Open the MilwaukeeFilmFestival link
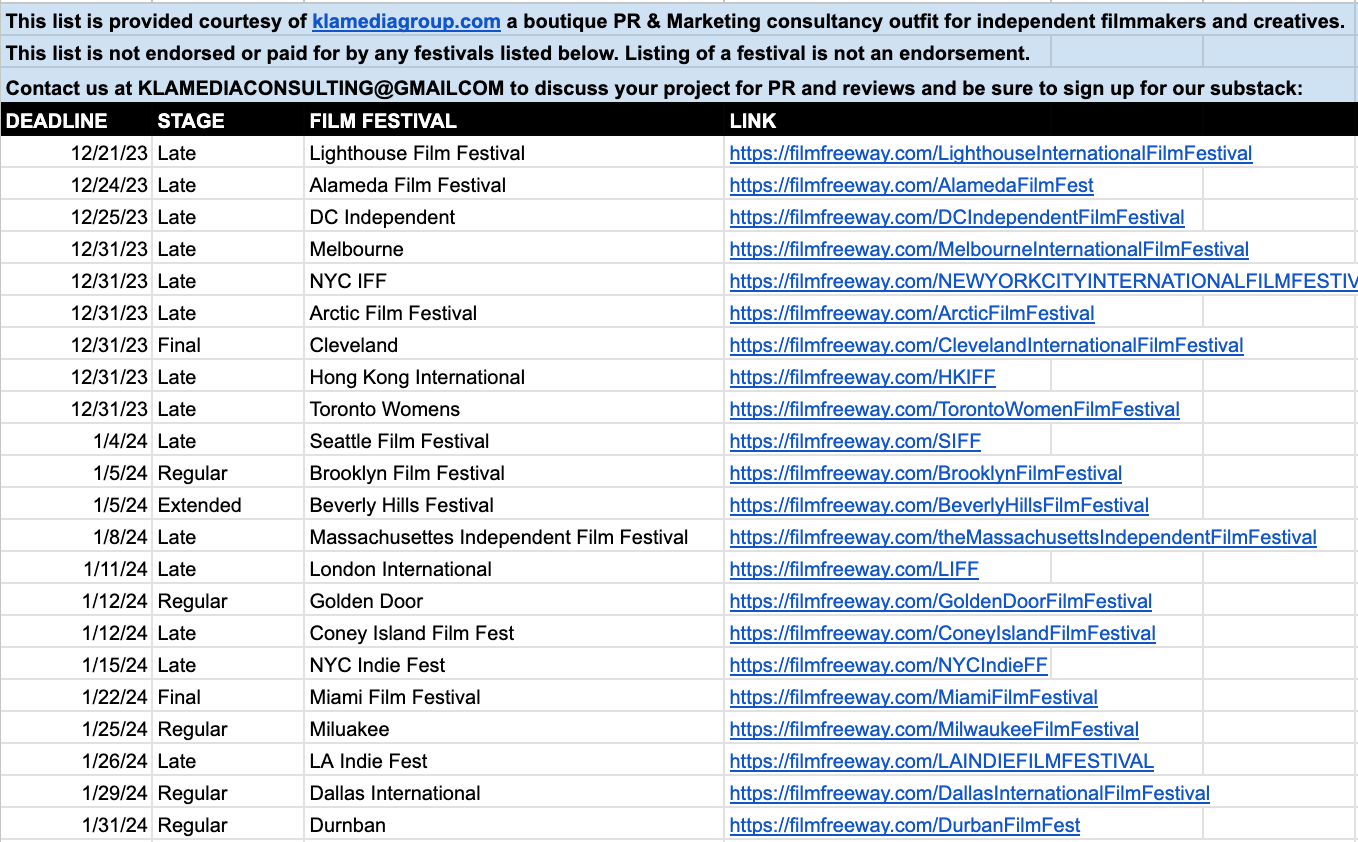This screenshot has height=842, width=1358. (934, 729)
